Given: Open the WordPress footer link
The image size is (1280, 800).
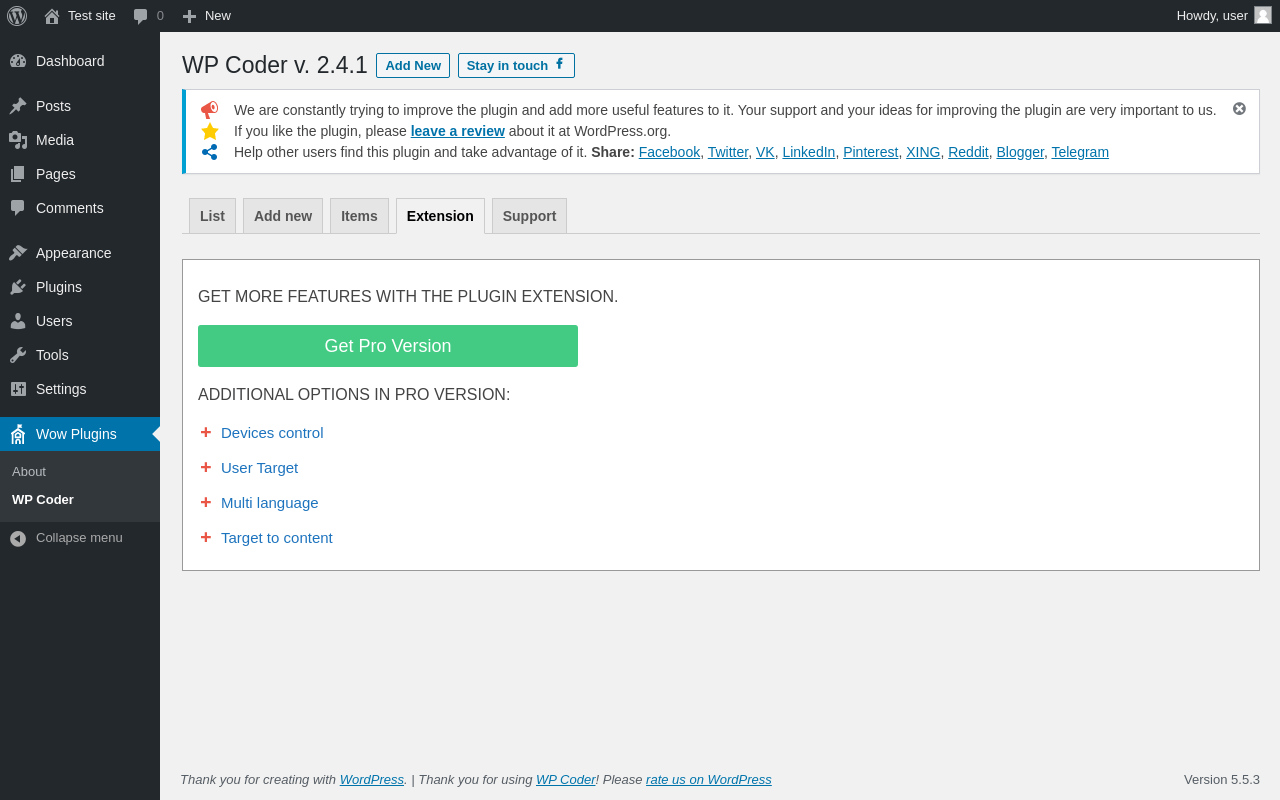Looking at the screenshot, I should [x=372, y=779].
